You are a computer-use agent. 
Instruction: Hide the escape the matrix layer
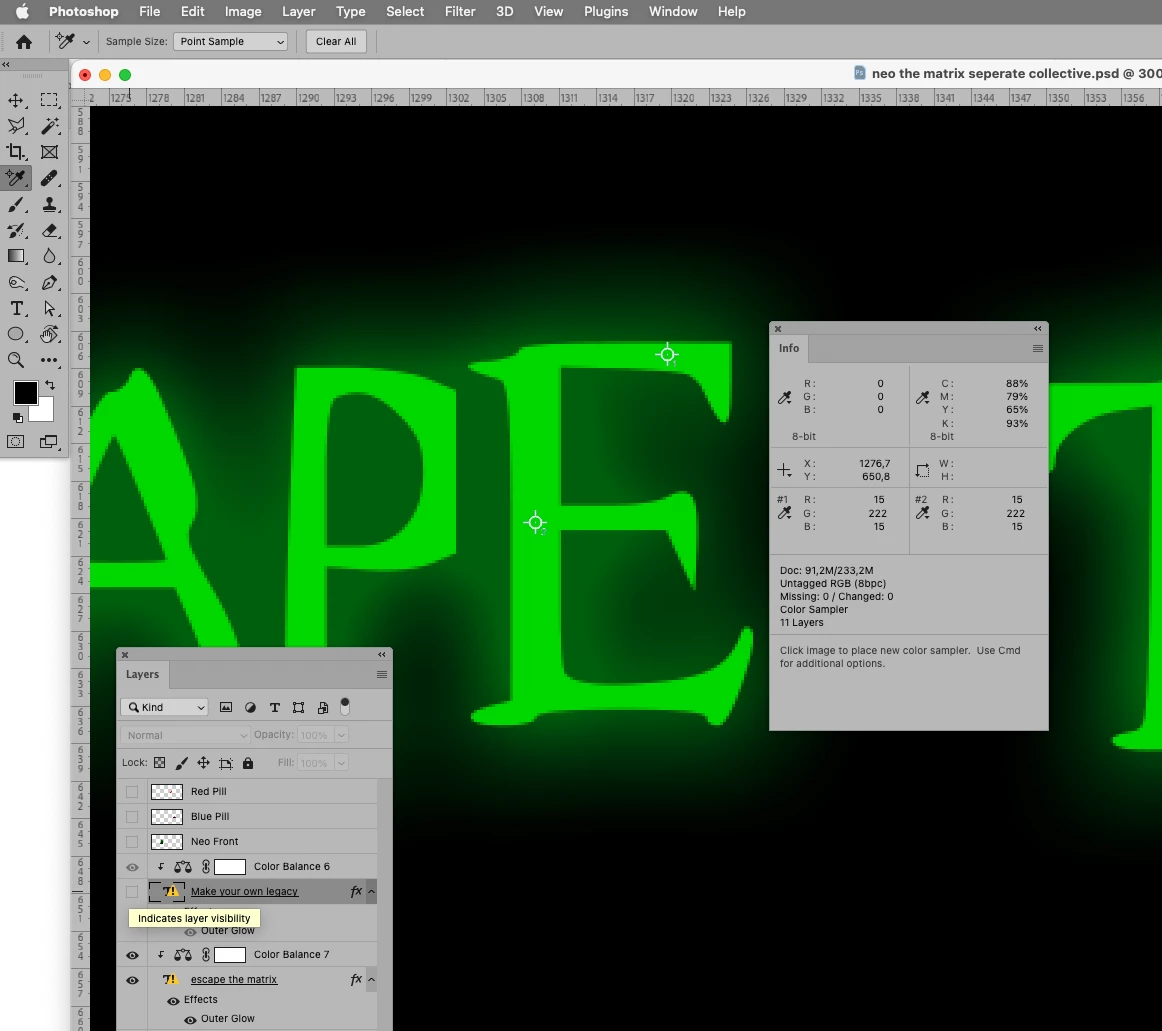132,981
